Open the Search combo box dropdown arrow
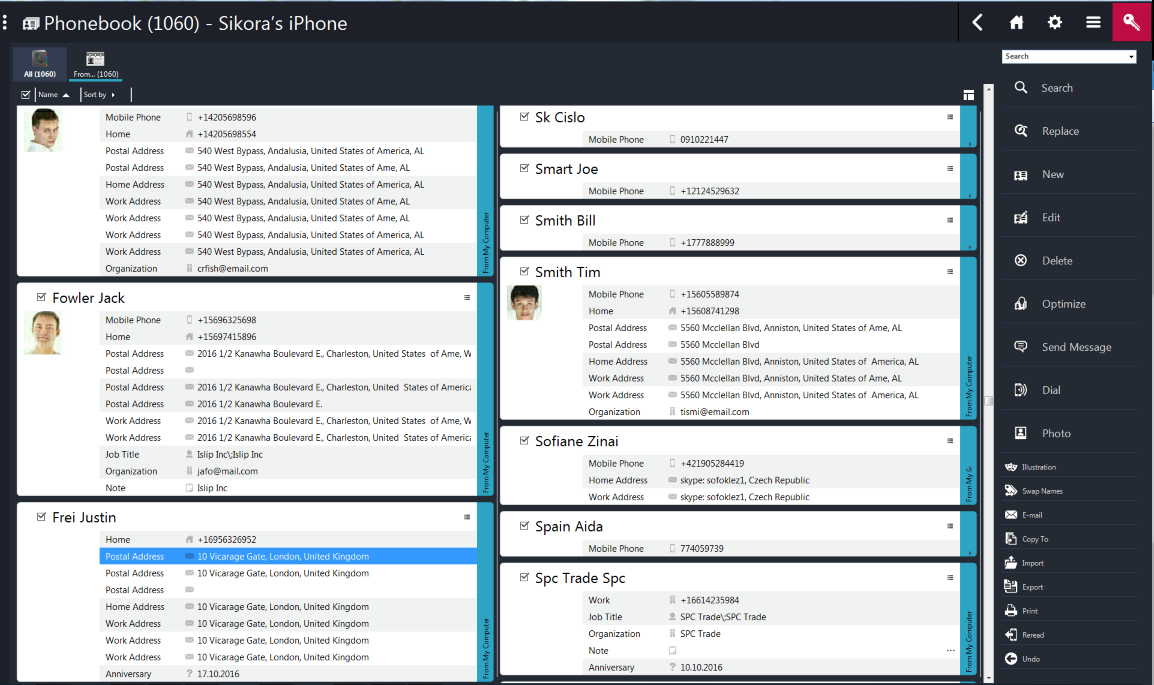Screen dimensions: 1154x685 tap(1131, 57)
